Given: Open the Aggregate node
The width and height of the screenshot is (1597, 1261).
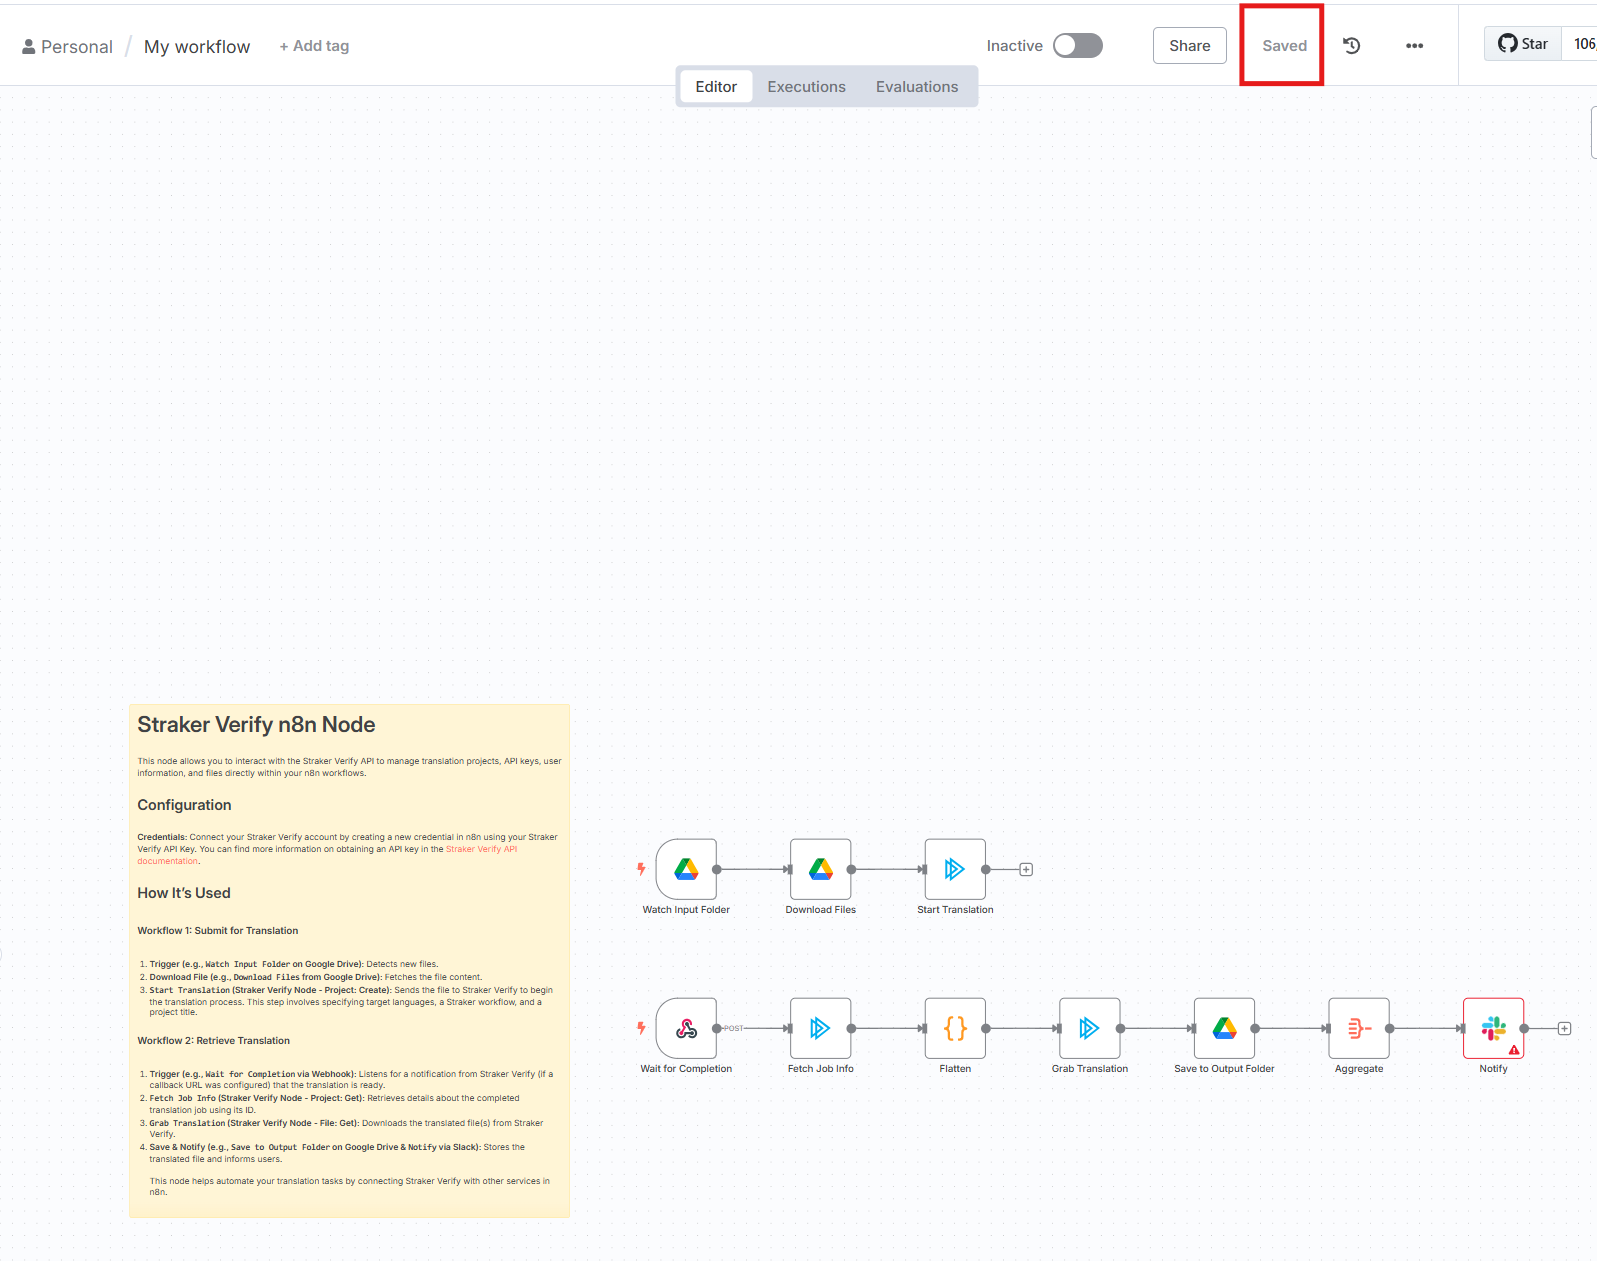Looking at the screenshot, I should click(1358, 1028).
